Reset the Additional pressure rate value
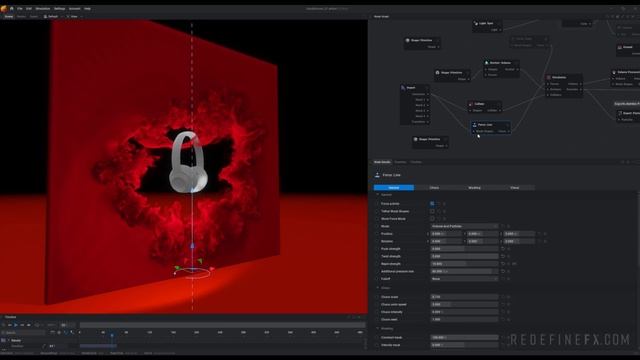This screenshot has width=640, height=360. click(x=503, y=271)
